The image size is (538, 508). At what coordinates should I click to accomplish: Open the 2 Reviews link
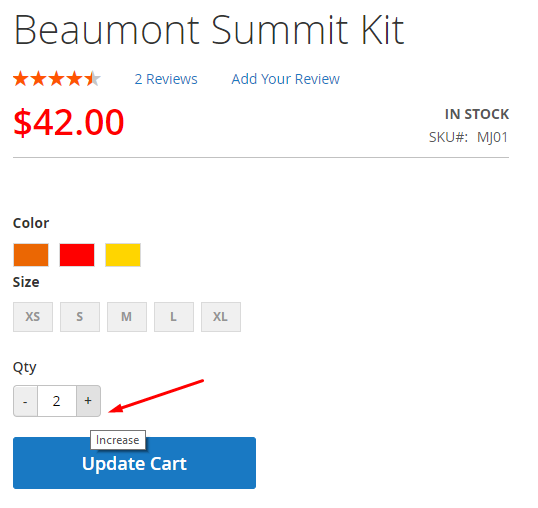click(166, 79)
